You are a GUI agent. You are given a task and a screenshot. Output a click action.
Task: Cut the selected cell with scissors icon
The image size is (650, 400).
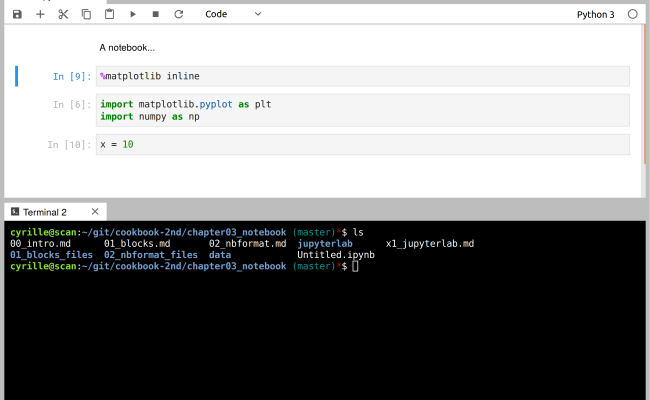tap(63, 15)
